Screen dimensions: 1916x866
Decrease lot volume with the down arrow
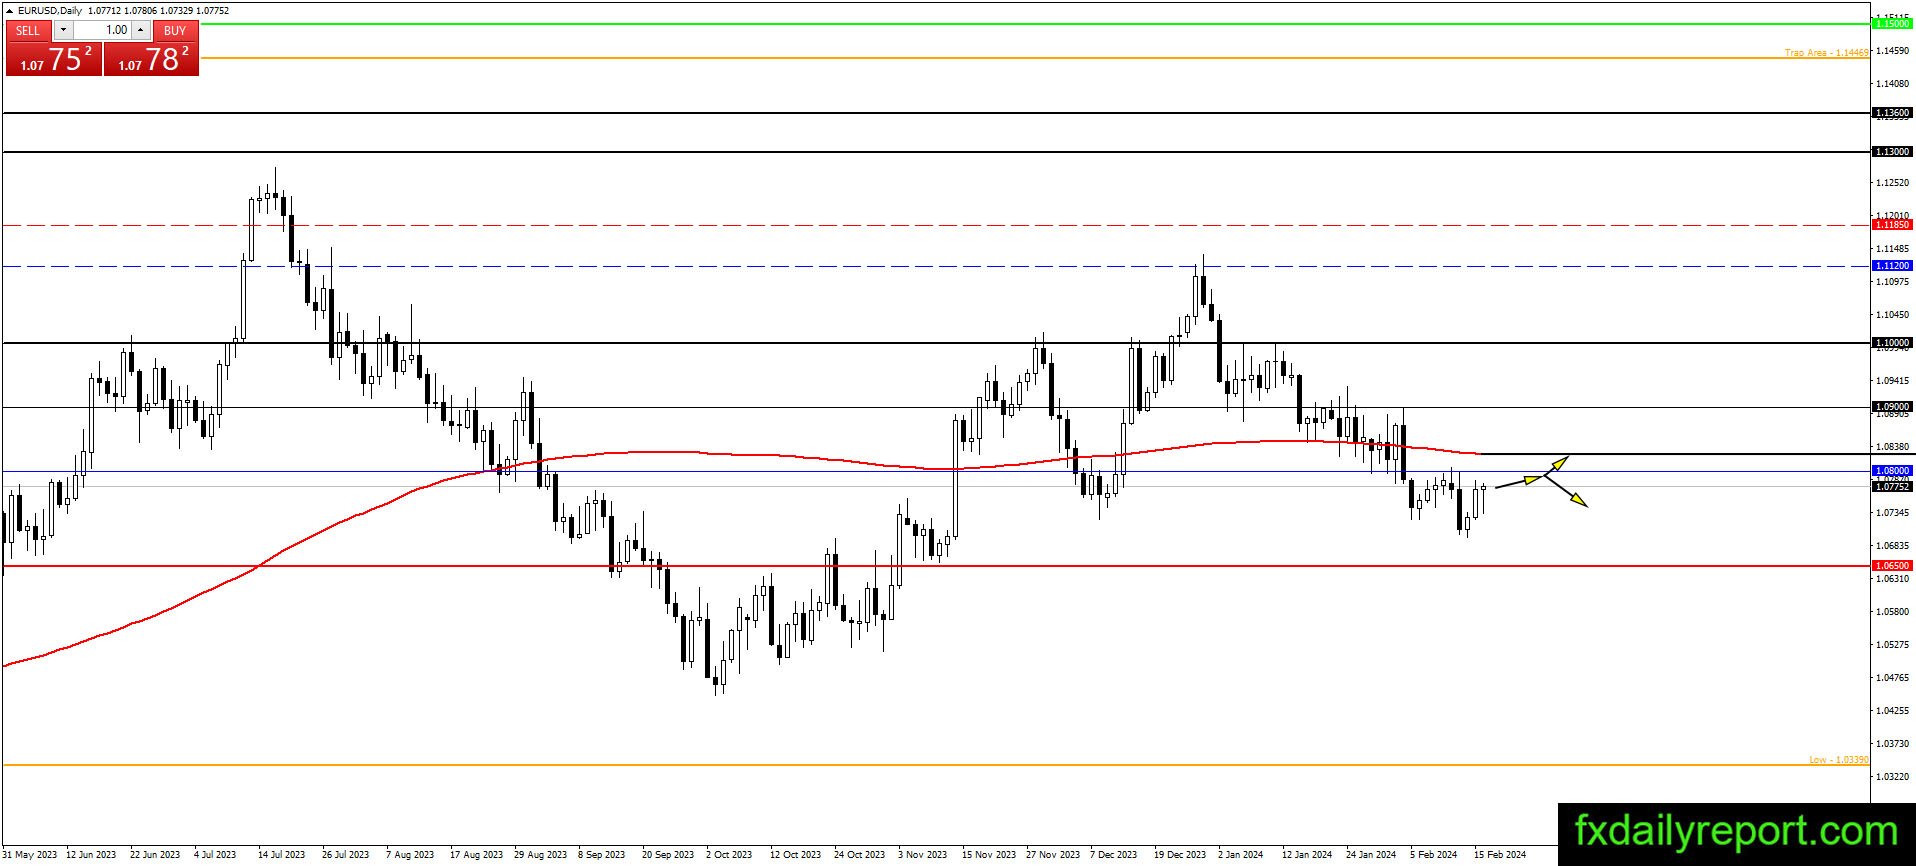click(x=63, y=30)
